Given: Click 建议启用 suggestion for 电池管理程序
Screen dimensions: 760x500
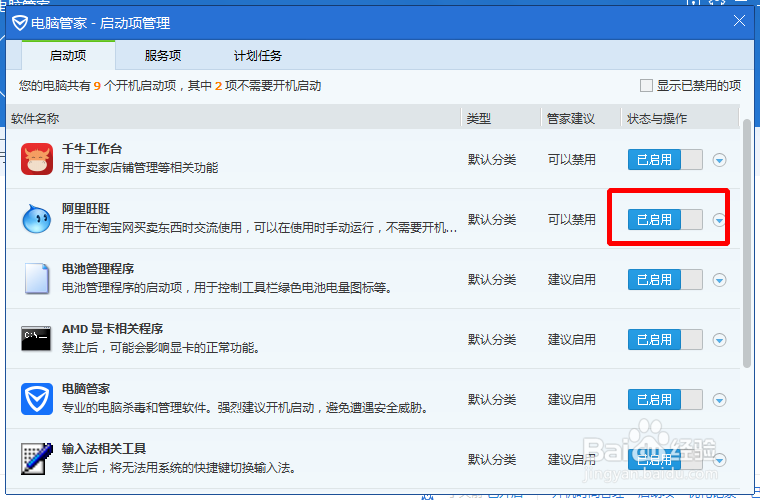Looking at the screenshot, I should pyautogui.click(x=571, y=280).
